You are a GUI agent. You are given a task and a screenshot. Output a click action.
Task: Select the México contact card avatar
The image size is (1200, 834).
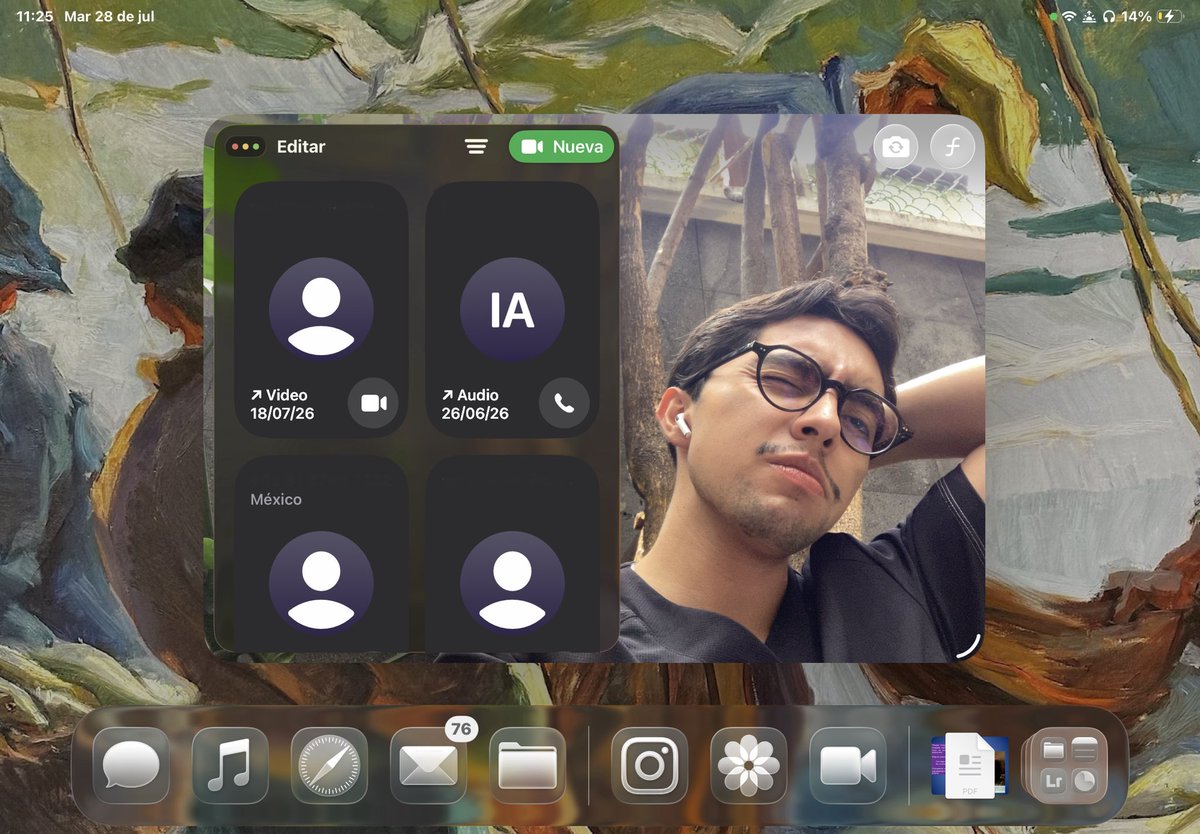[x=321, y=583]
